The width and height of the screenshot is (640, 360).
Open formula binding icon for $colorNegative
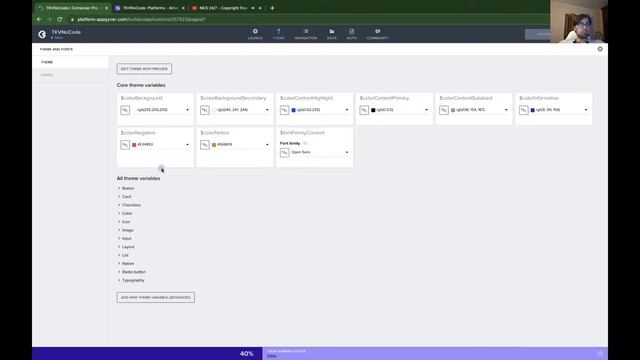[125, 144]
